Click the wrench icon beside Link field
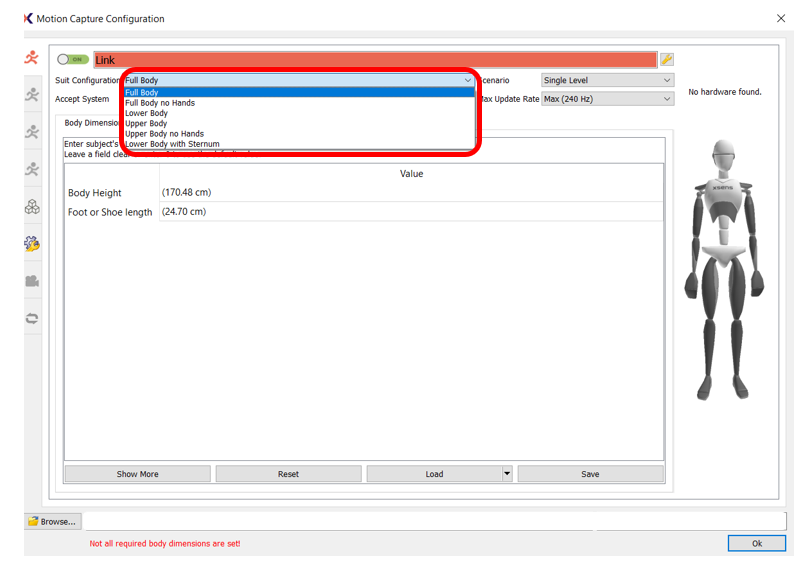This screenshot has height=567, width=800. pos(667,60)
